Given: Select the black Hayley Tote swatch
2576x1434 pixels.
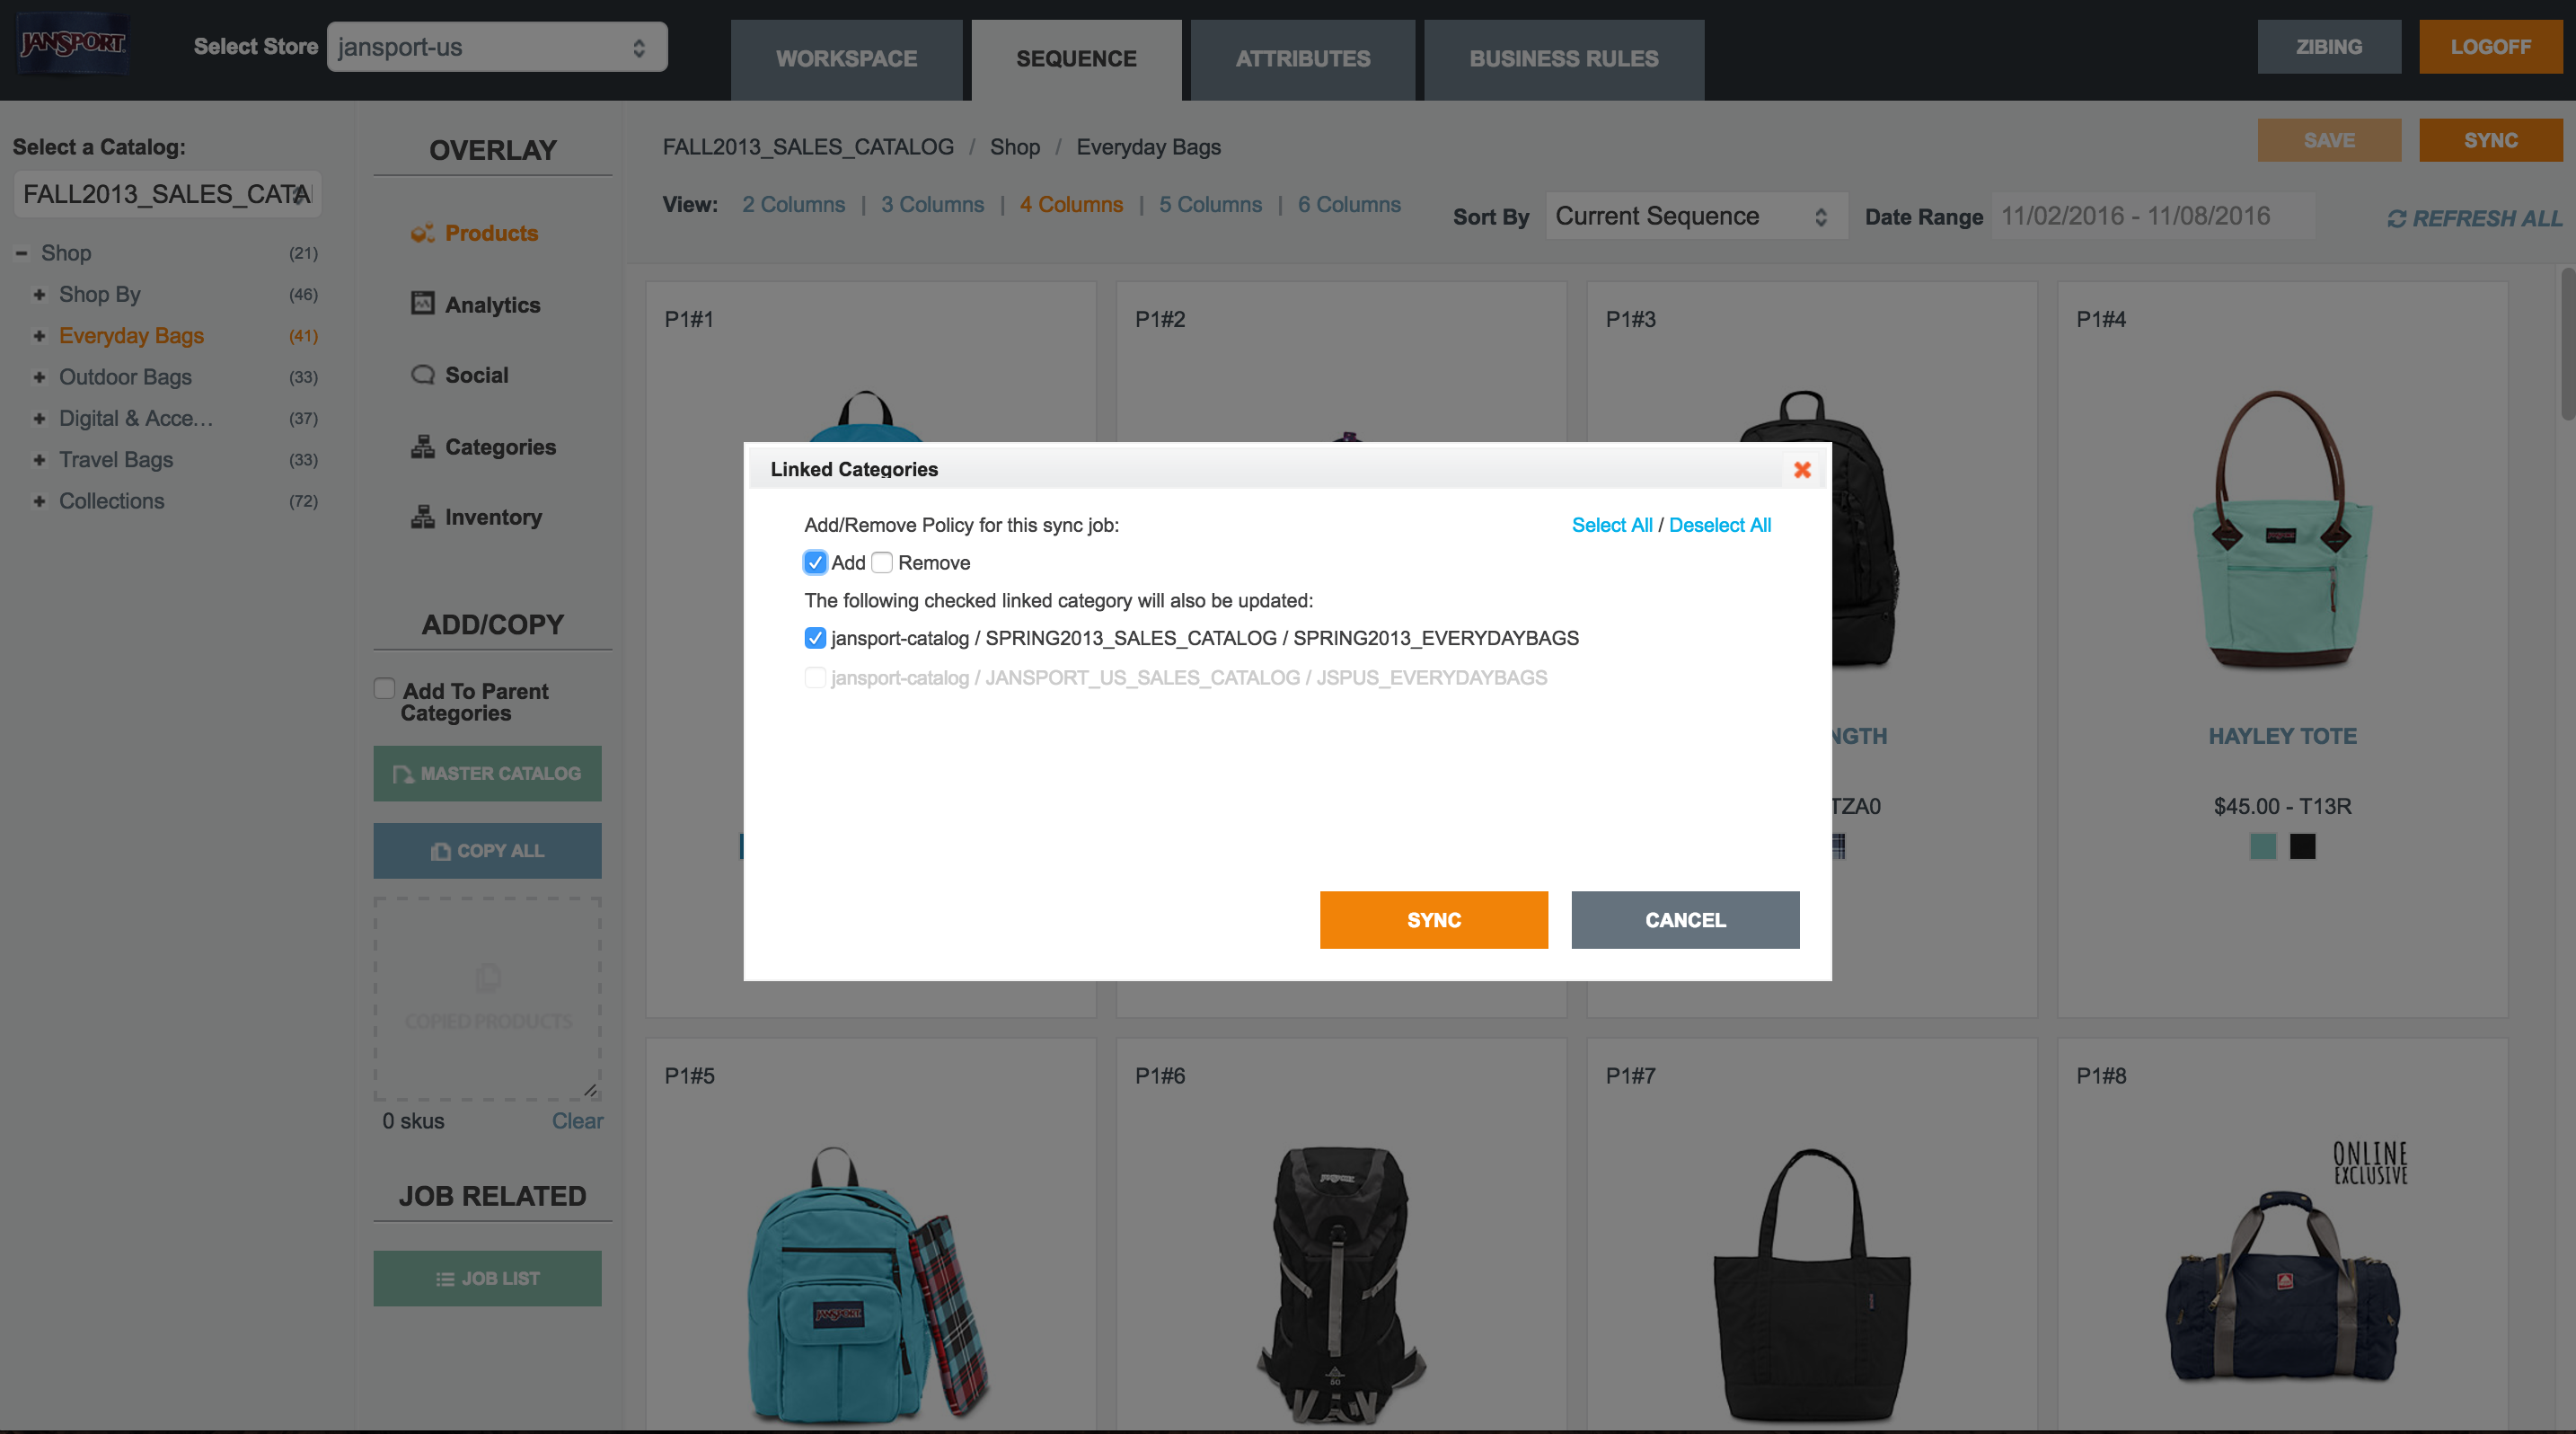Looking at the screenshot, I should [x=2303, y=846].
